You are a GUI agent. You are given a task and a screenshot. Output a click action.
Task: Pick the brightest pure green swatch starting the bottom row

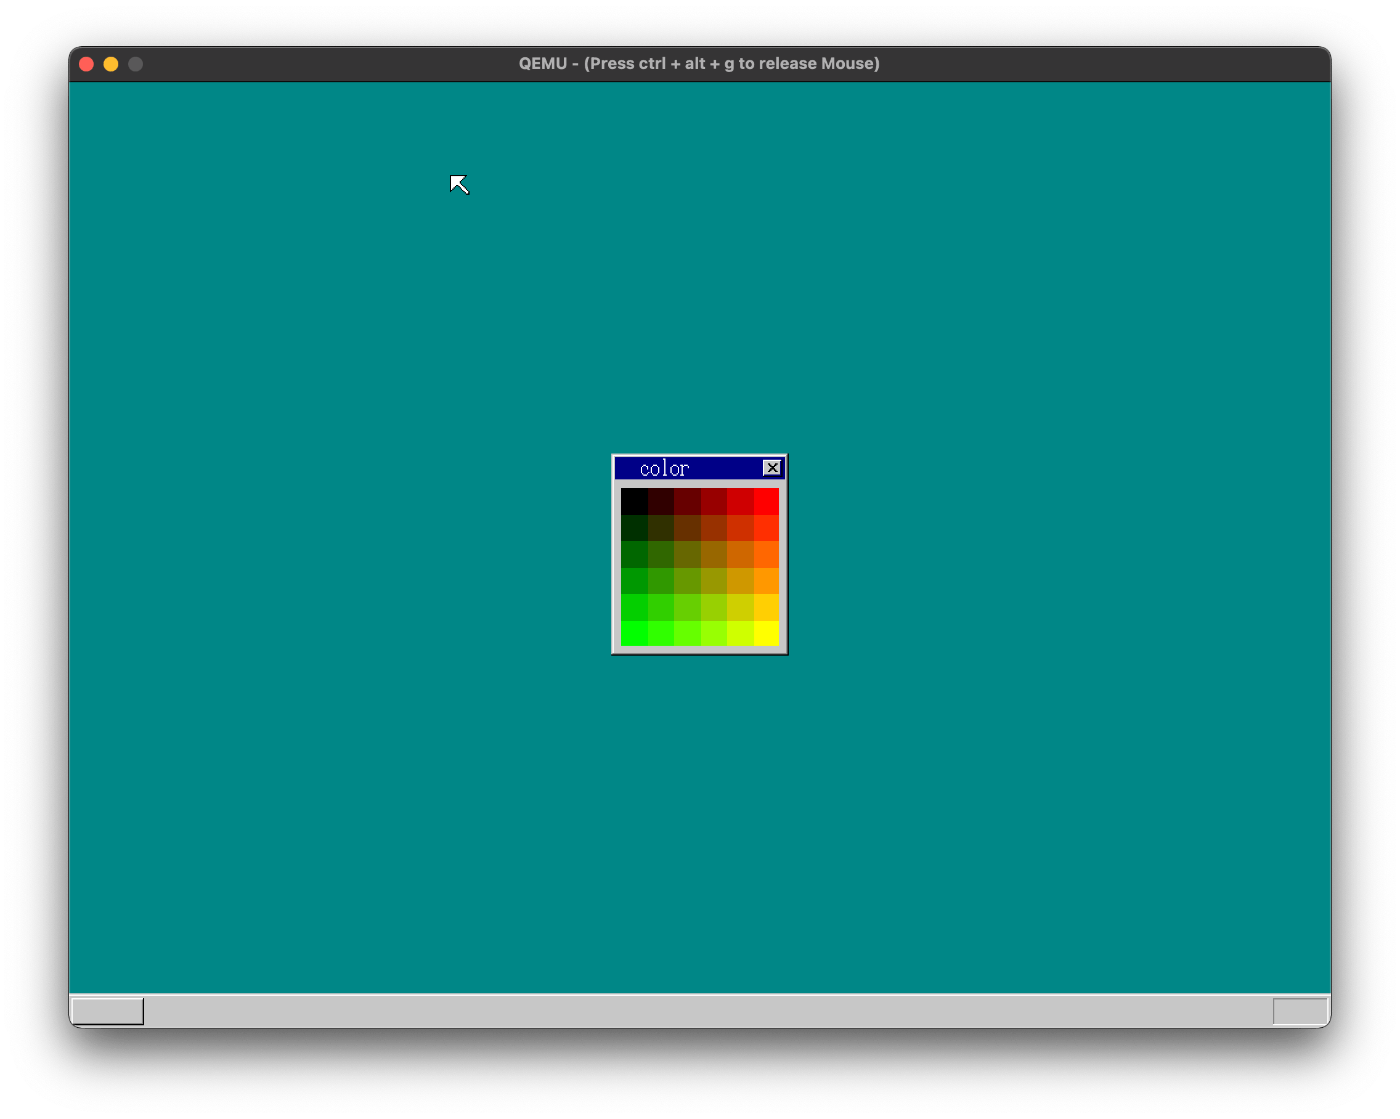(634, 633)
